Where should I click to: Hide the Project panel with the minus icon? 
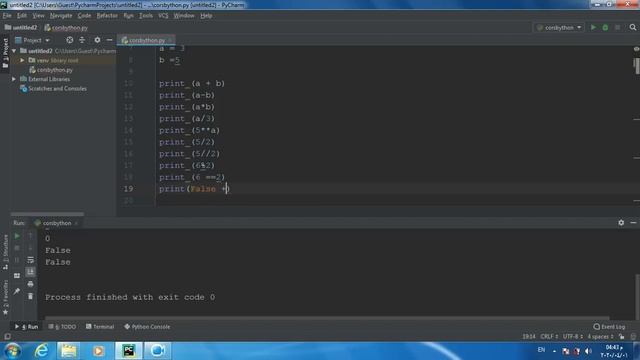[109, 40]
